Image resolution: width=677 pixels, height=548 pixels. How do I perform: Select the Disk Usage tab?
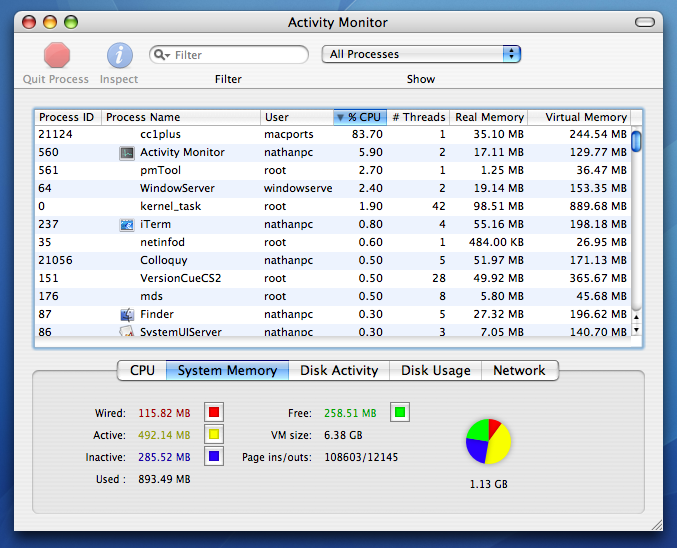pos(435,370)
